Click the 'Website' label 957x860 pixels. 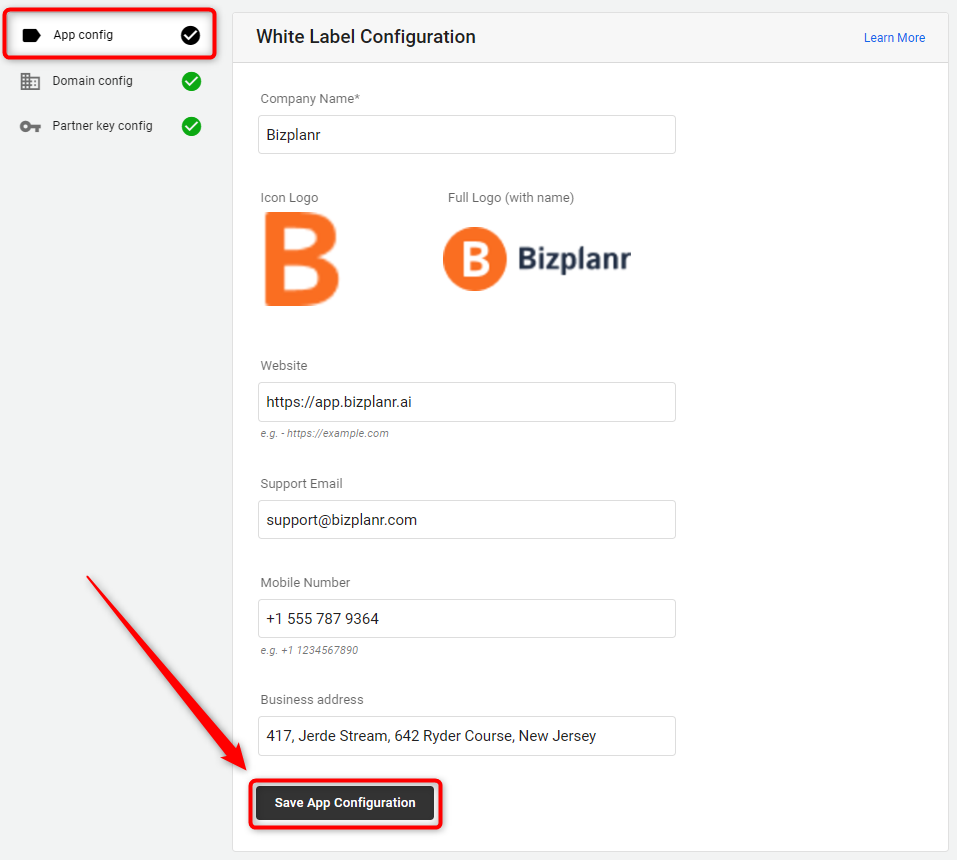click(x=284, y=366)
